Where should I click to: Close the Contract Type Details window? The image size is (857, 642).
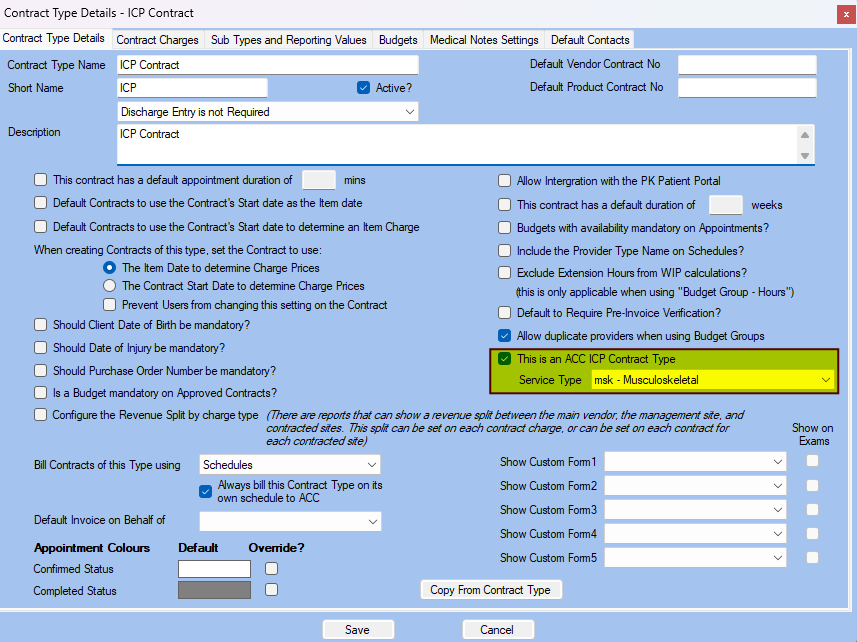tap(846, 15)
